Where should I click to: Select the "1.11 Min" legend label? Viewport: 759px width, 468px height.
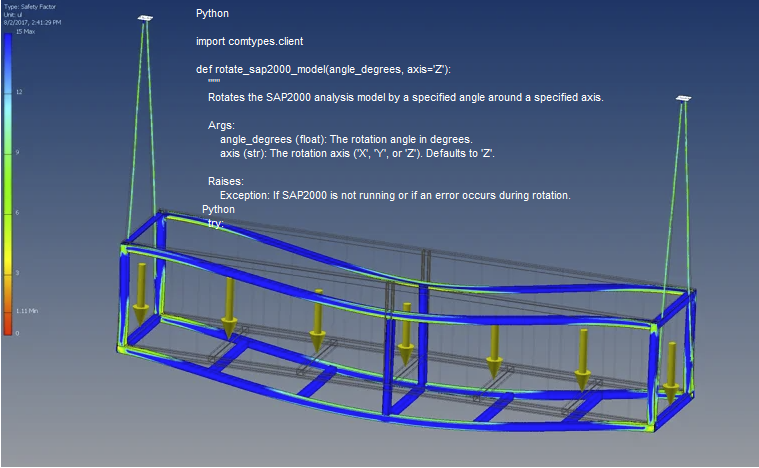pyautogui.click(x=26, y=313)
